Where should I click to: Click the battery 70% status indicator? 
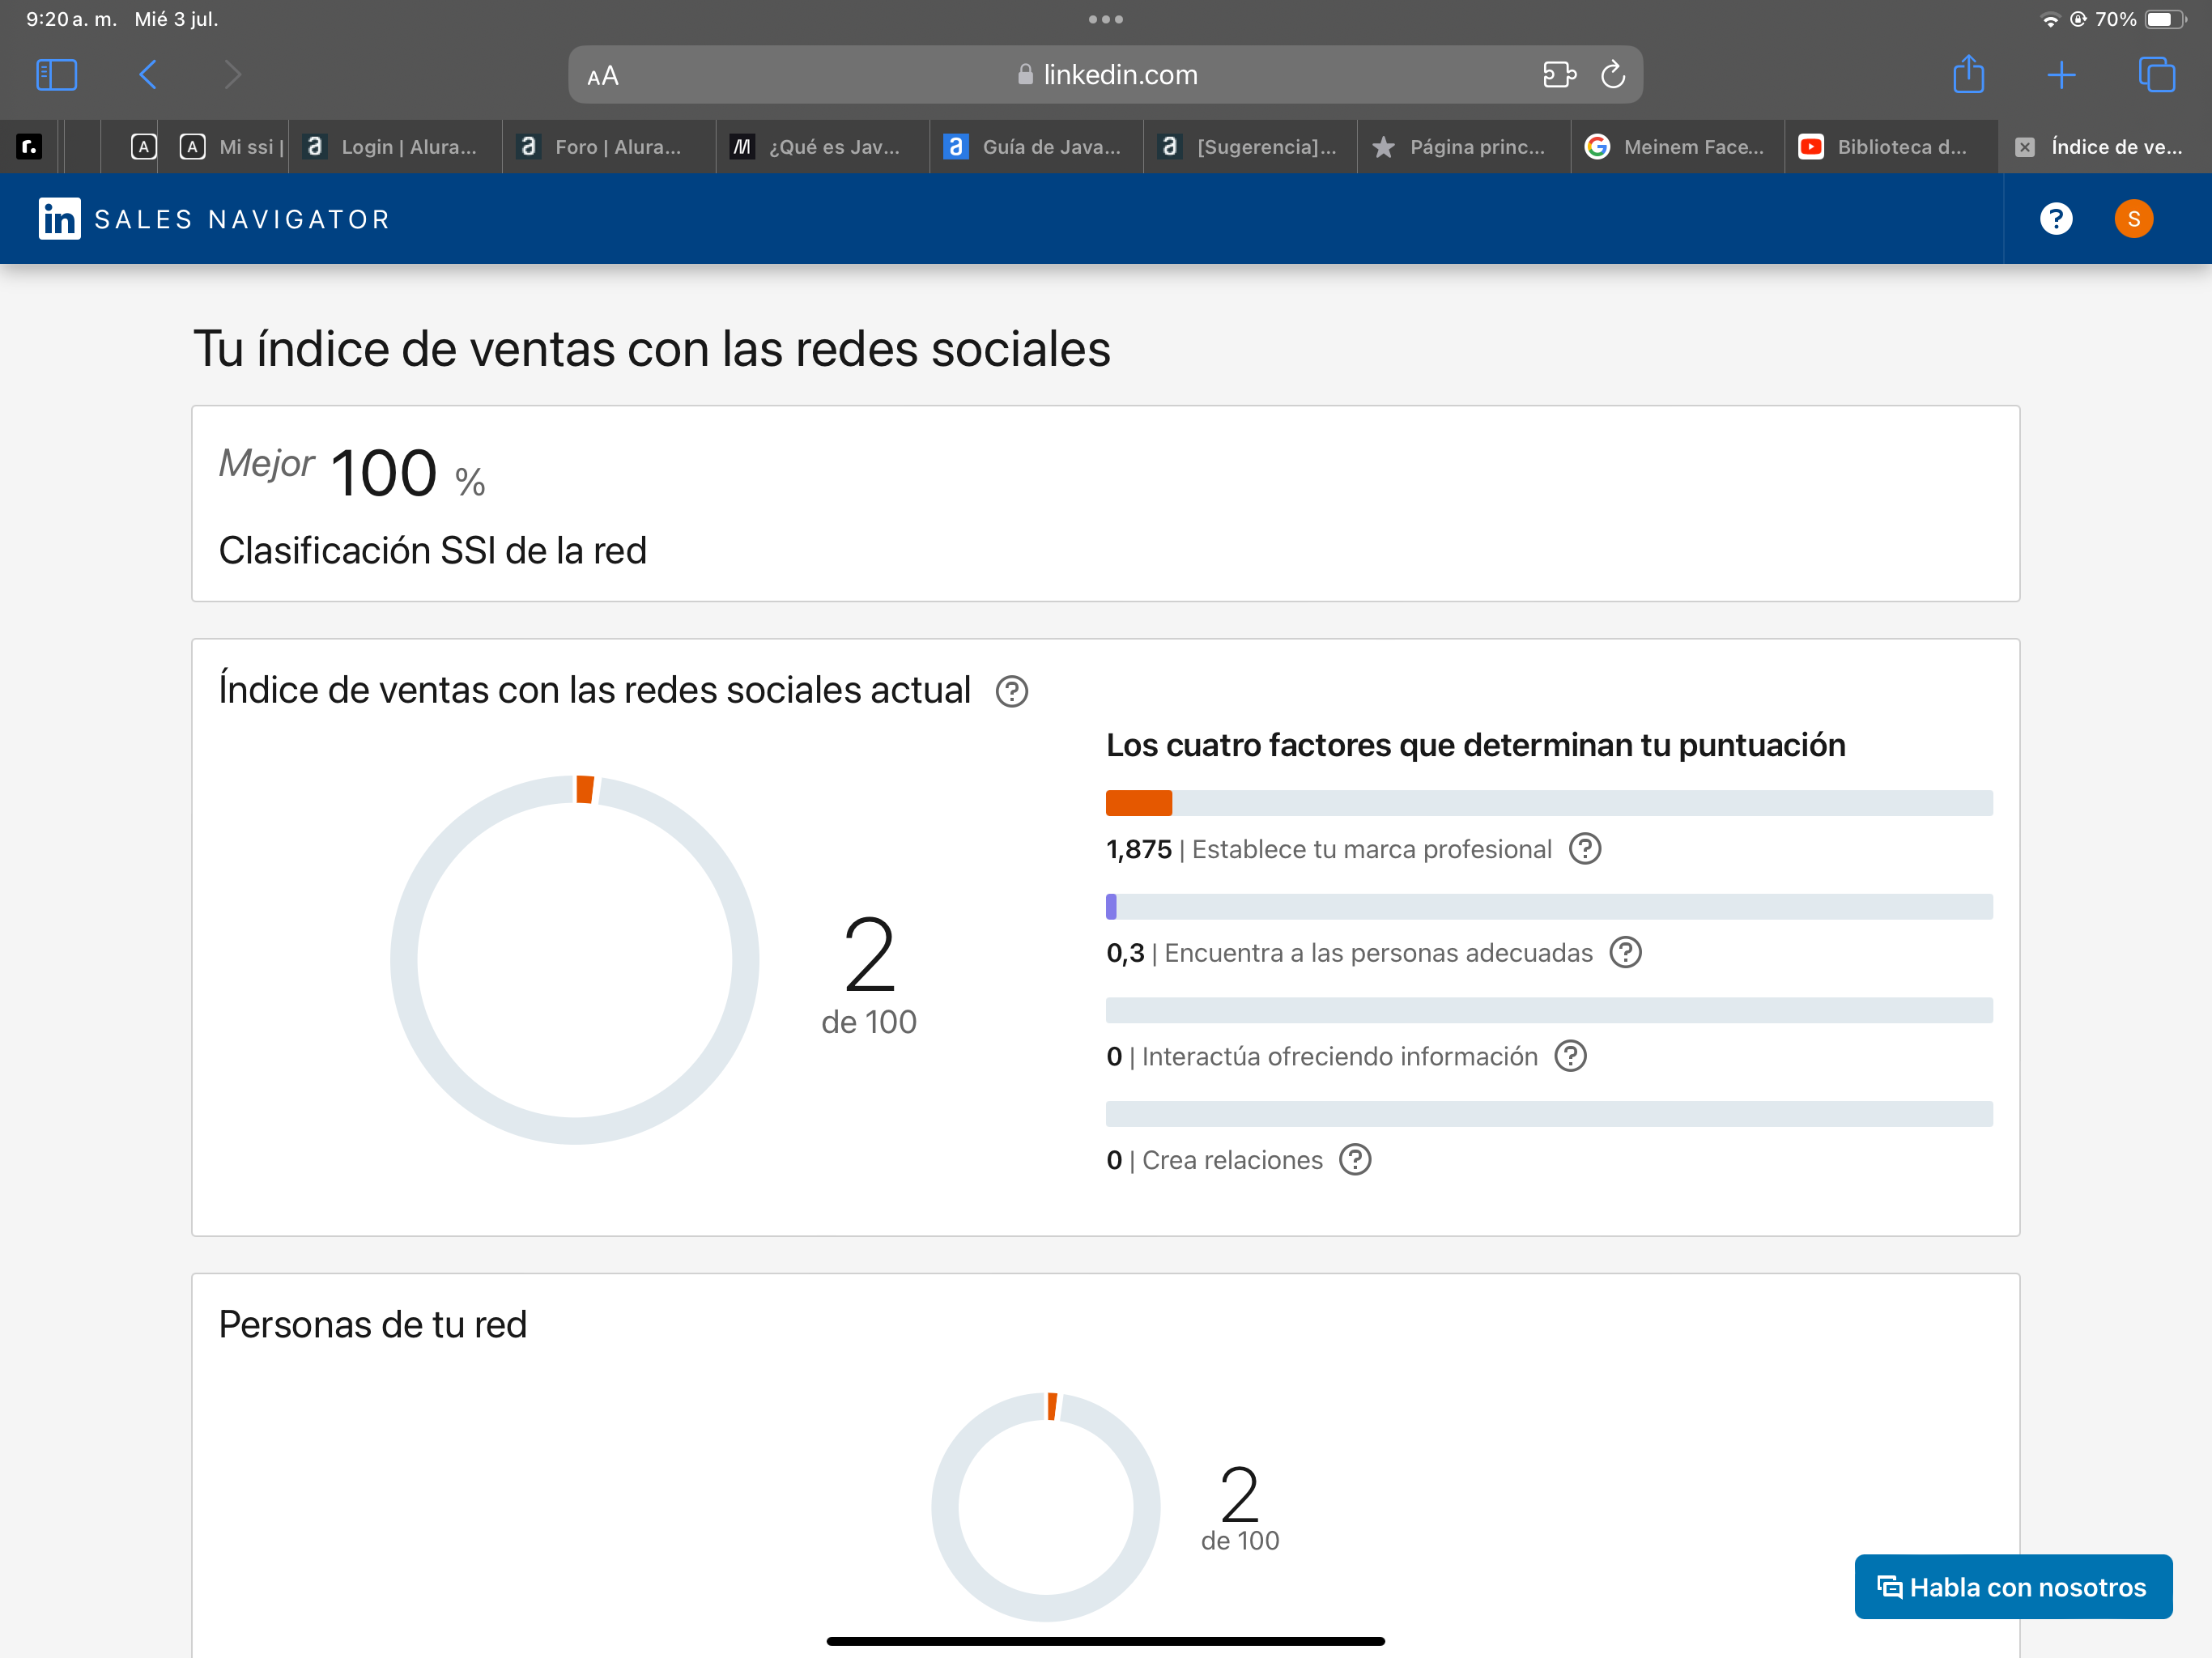tap(2140, 19)
